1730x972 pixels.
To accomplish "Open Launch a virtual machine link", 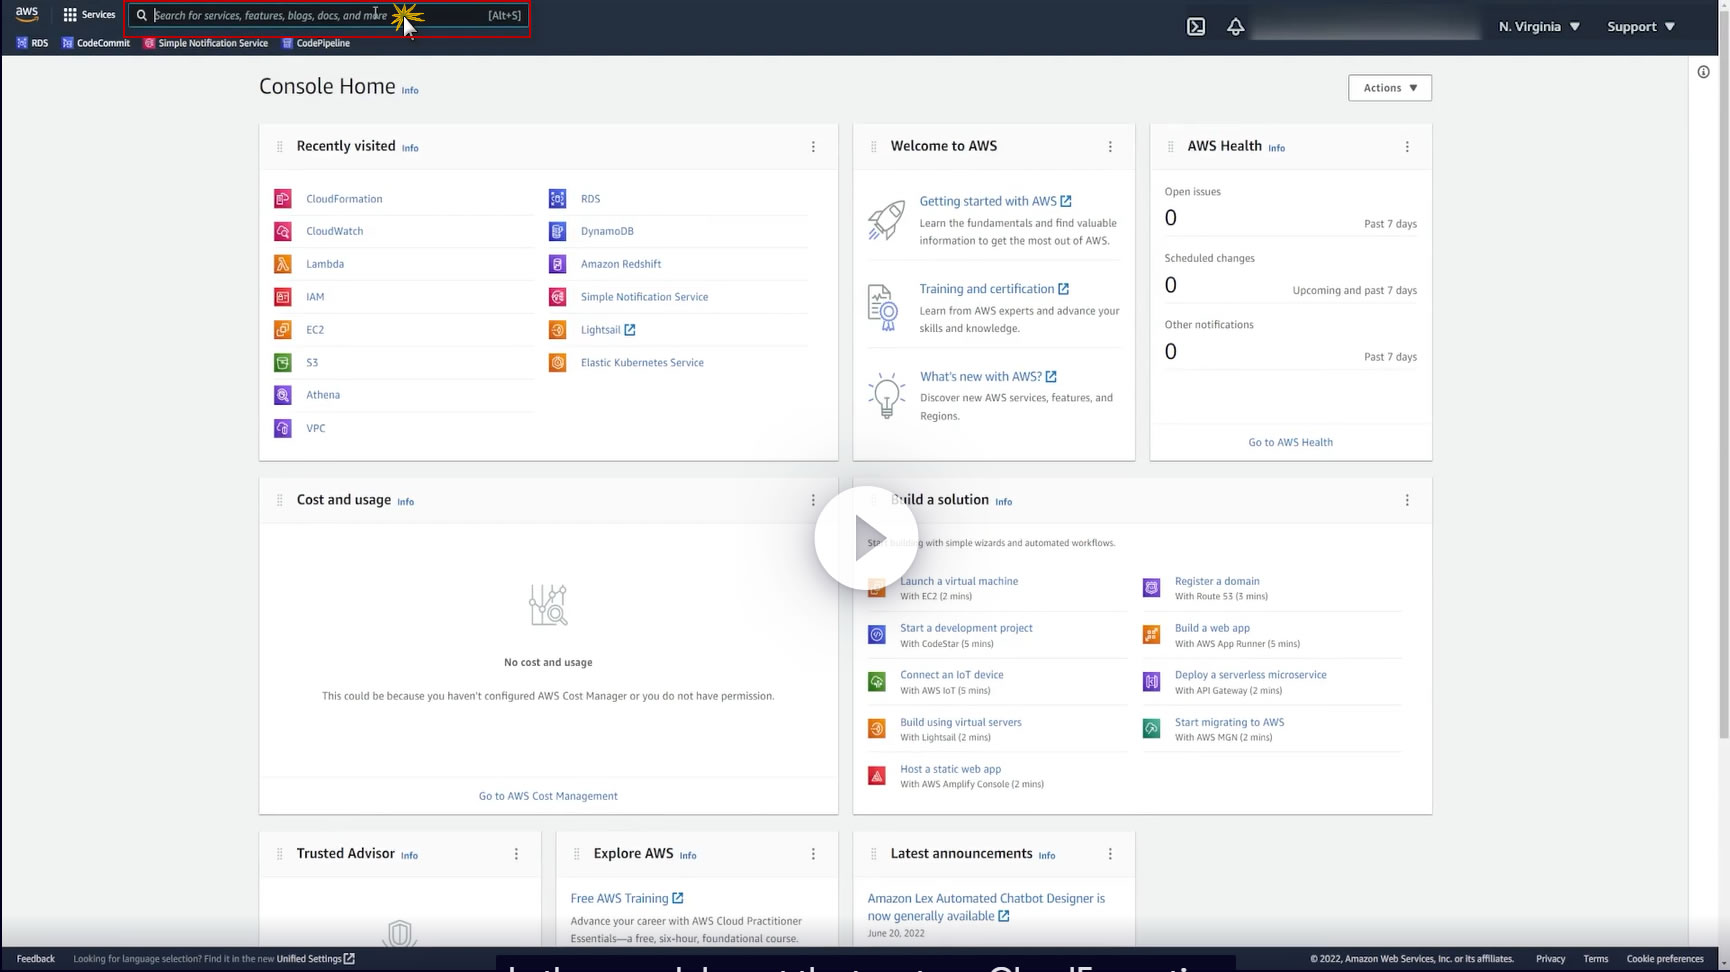I will pos(959,581).
